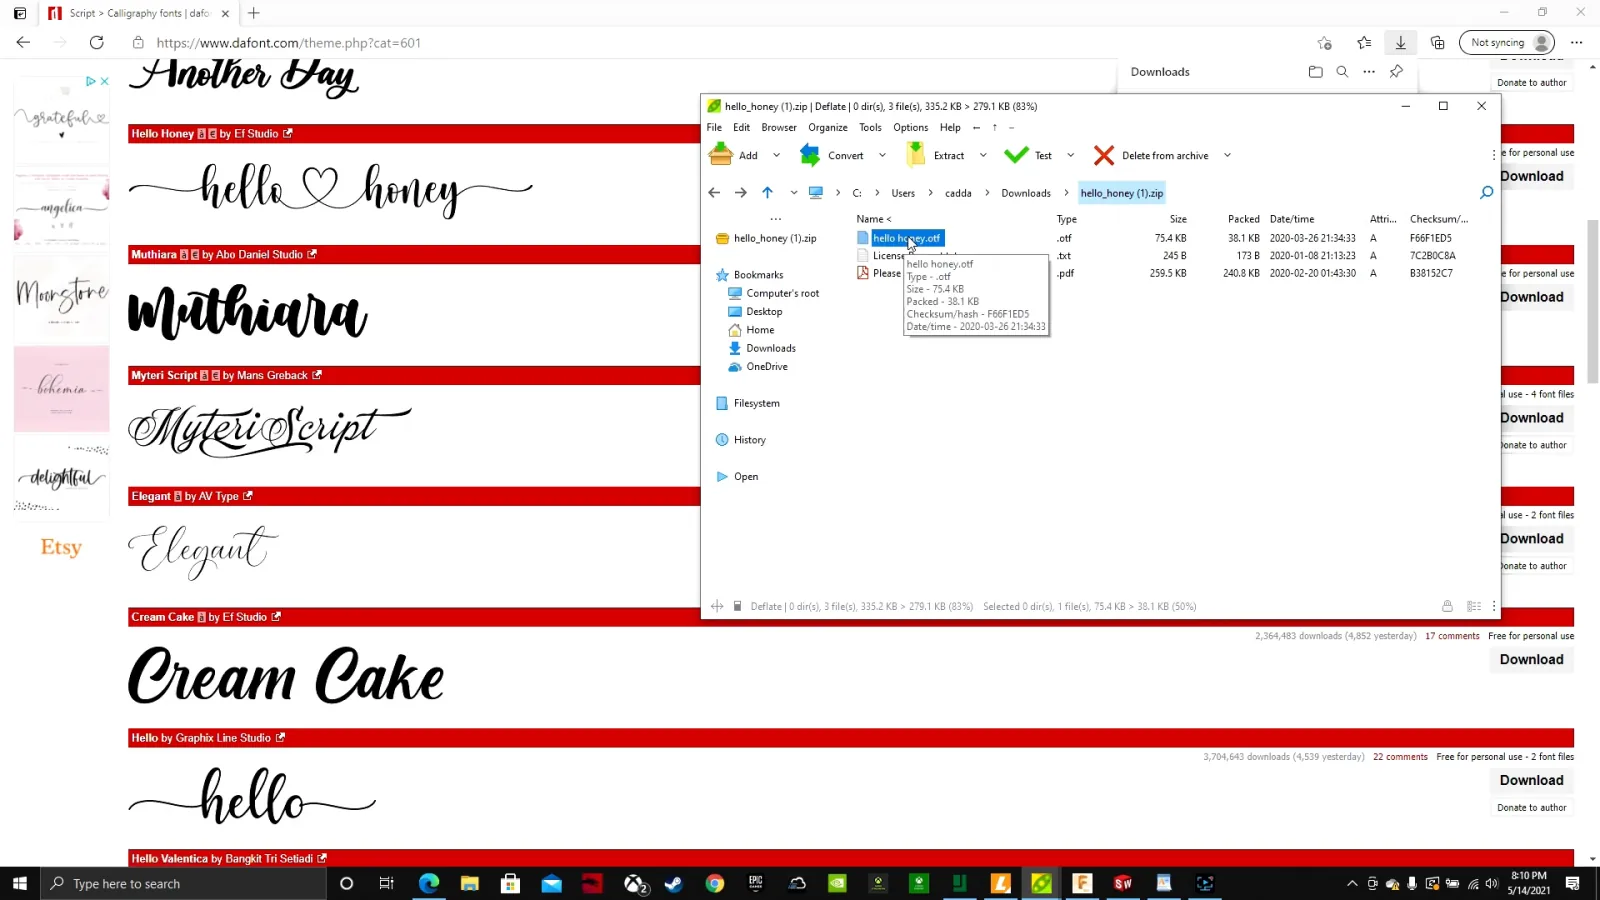Go forward with PeaZip right arrow
1600x900 pixels.
(x=741, y=193)
